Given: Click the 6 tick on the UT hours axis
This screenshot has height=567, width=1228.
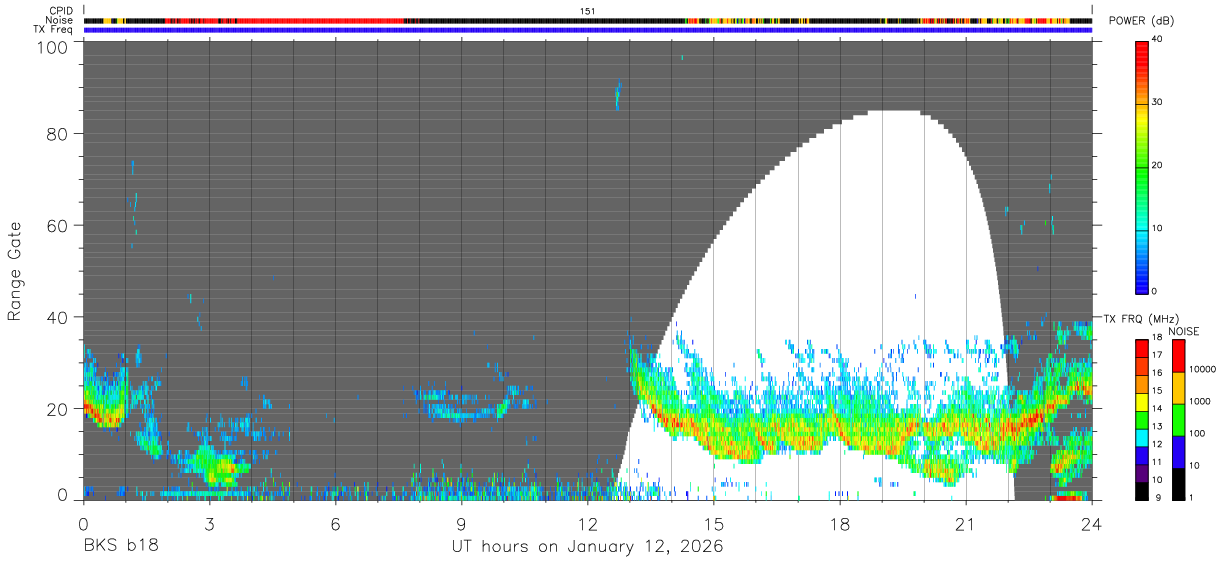Looking at the screenshot, I should pyautogui.click(x=335, y=522).
